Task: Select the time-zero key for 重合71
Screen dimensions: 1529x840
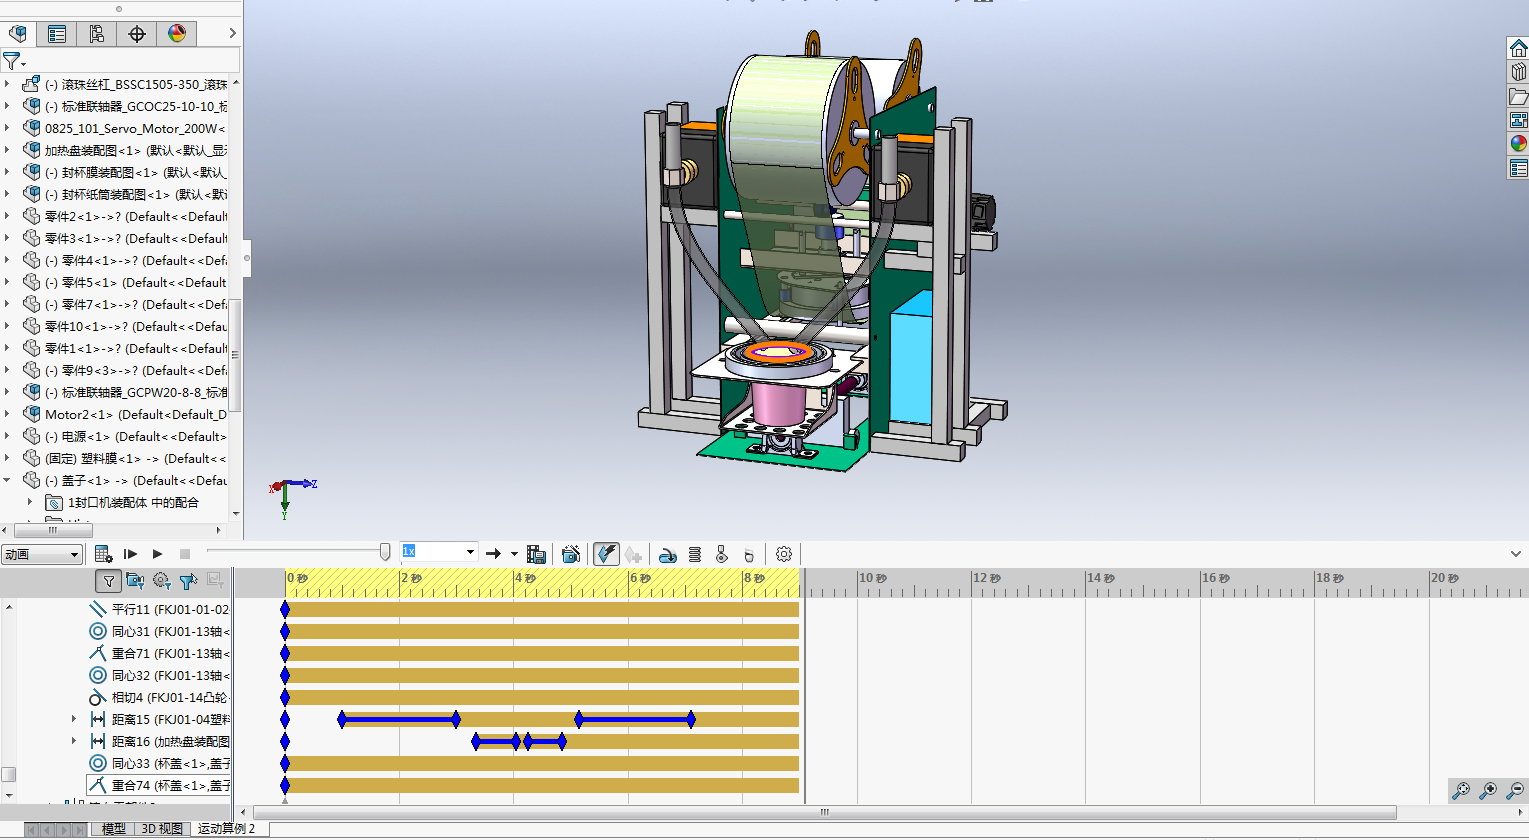Action: pyautogui.click(x=285, y=653)
